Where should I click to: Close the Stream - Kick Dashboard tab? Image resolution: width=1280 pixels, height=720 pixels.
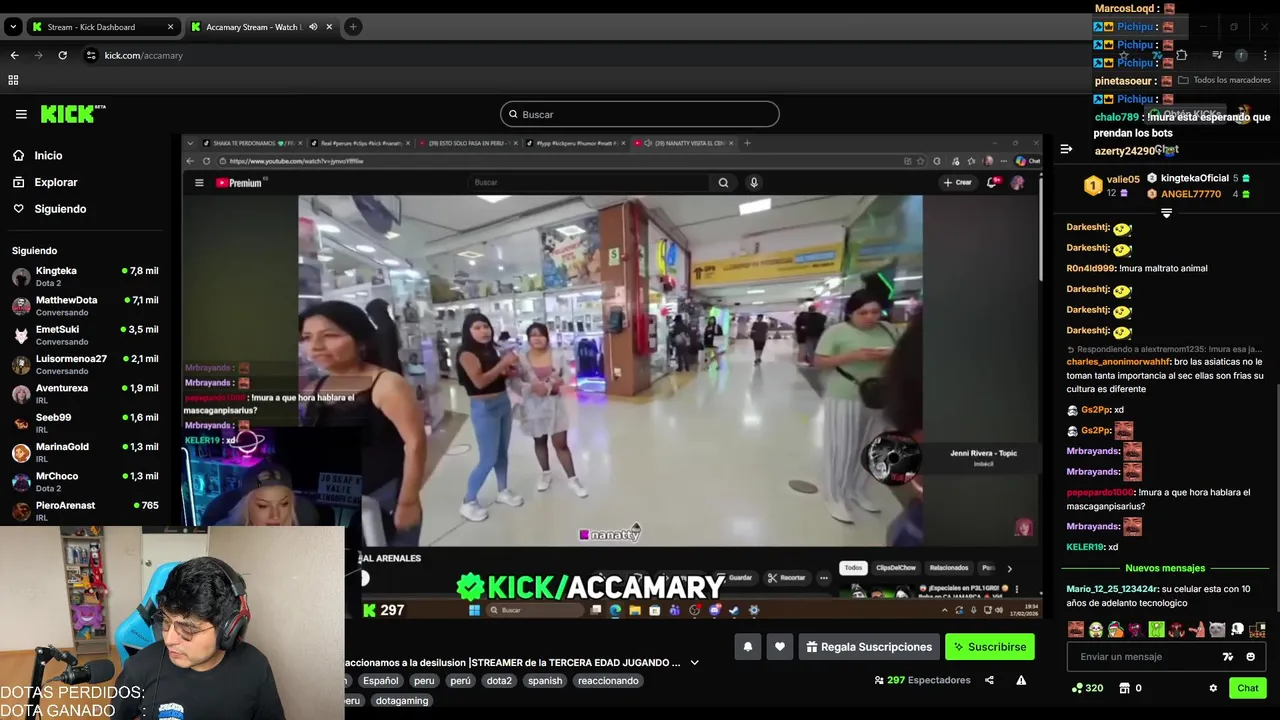170,27
